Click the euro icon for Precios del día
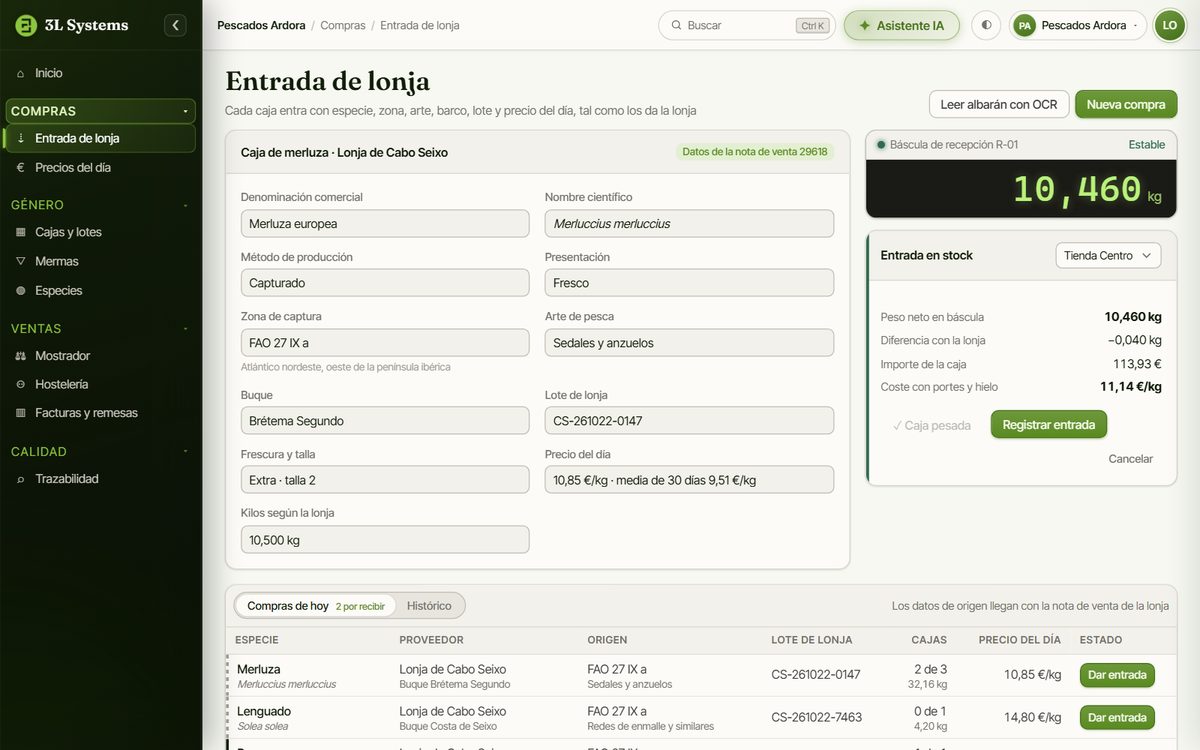This screenshot has width=1200, height=750. (x=21, y=167)
